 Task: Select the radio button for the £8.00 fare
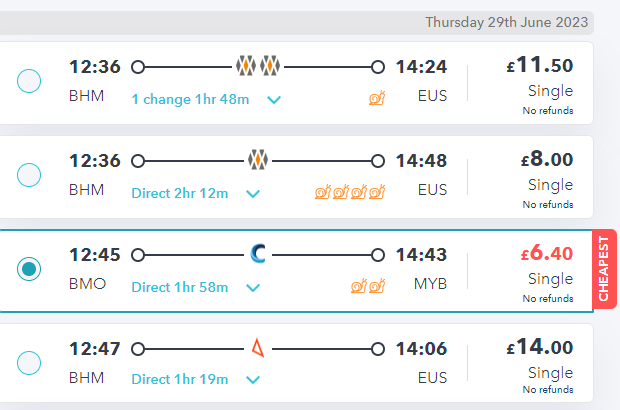(x=29, y=175)
